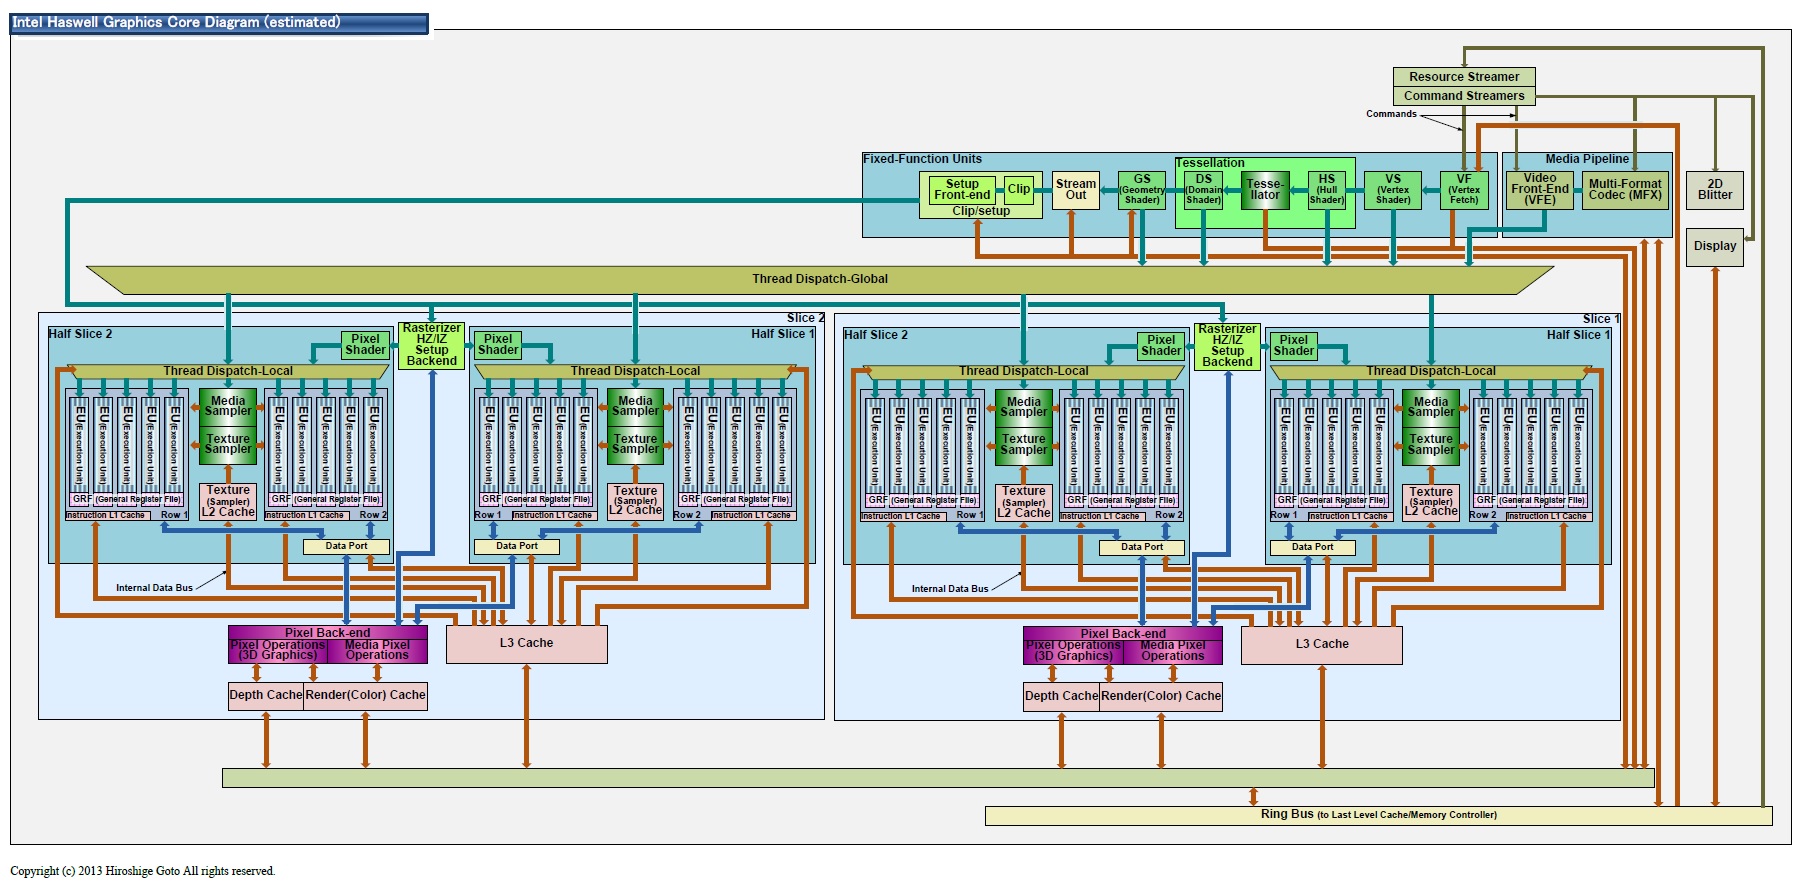Click the Setup Front-end block
Viewport: 1807px width, 885px height.
(x=962, y=190)
